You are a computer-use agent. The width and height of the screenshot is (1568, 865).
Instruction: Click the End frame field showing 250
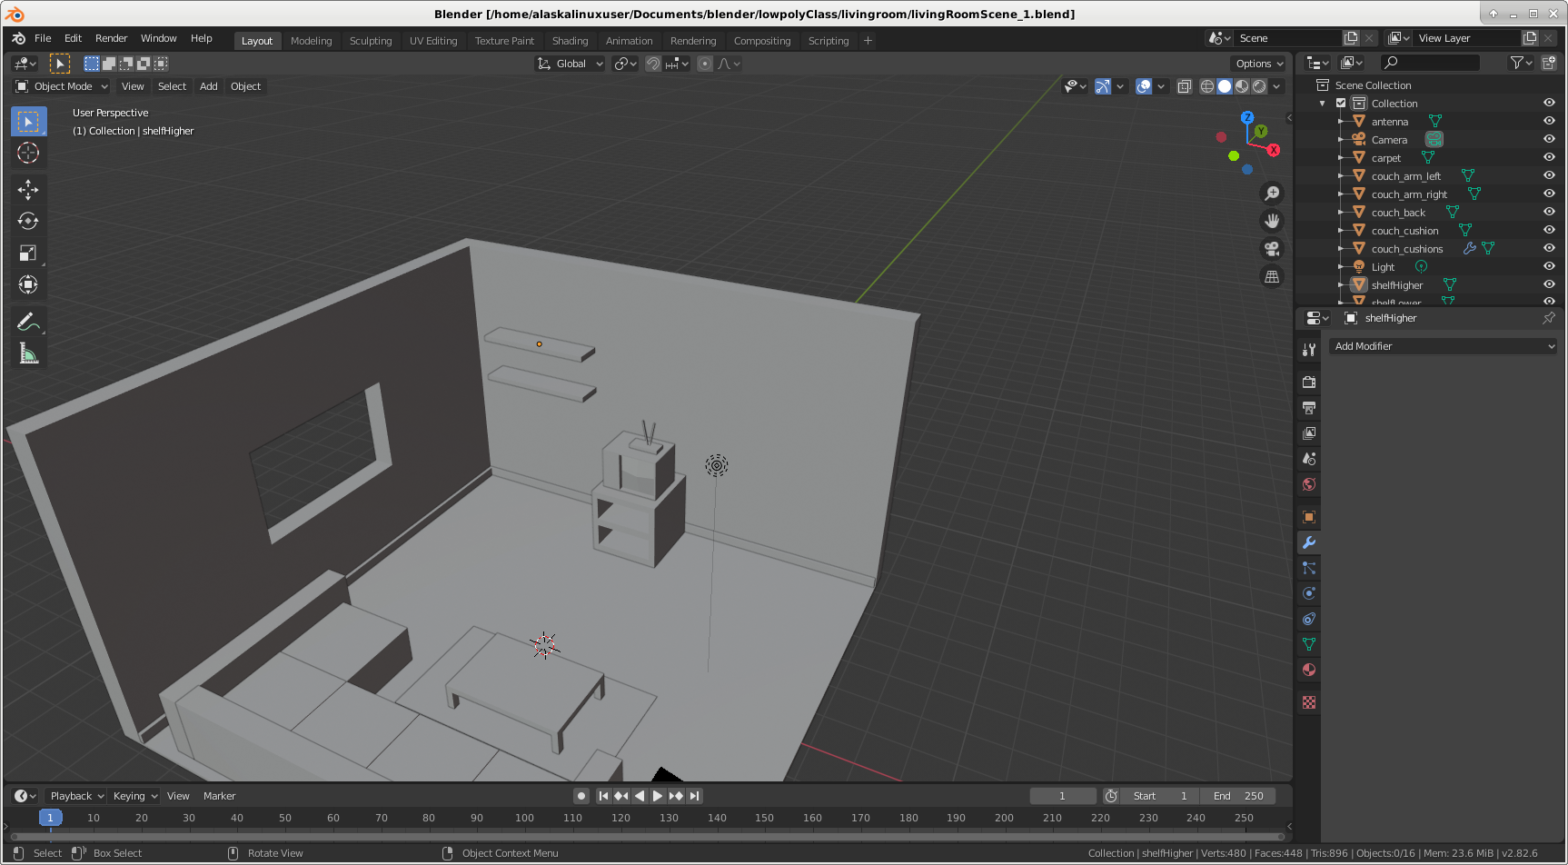click(x=1239, y=796)
